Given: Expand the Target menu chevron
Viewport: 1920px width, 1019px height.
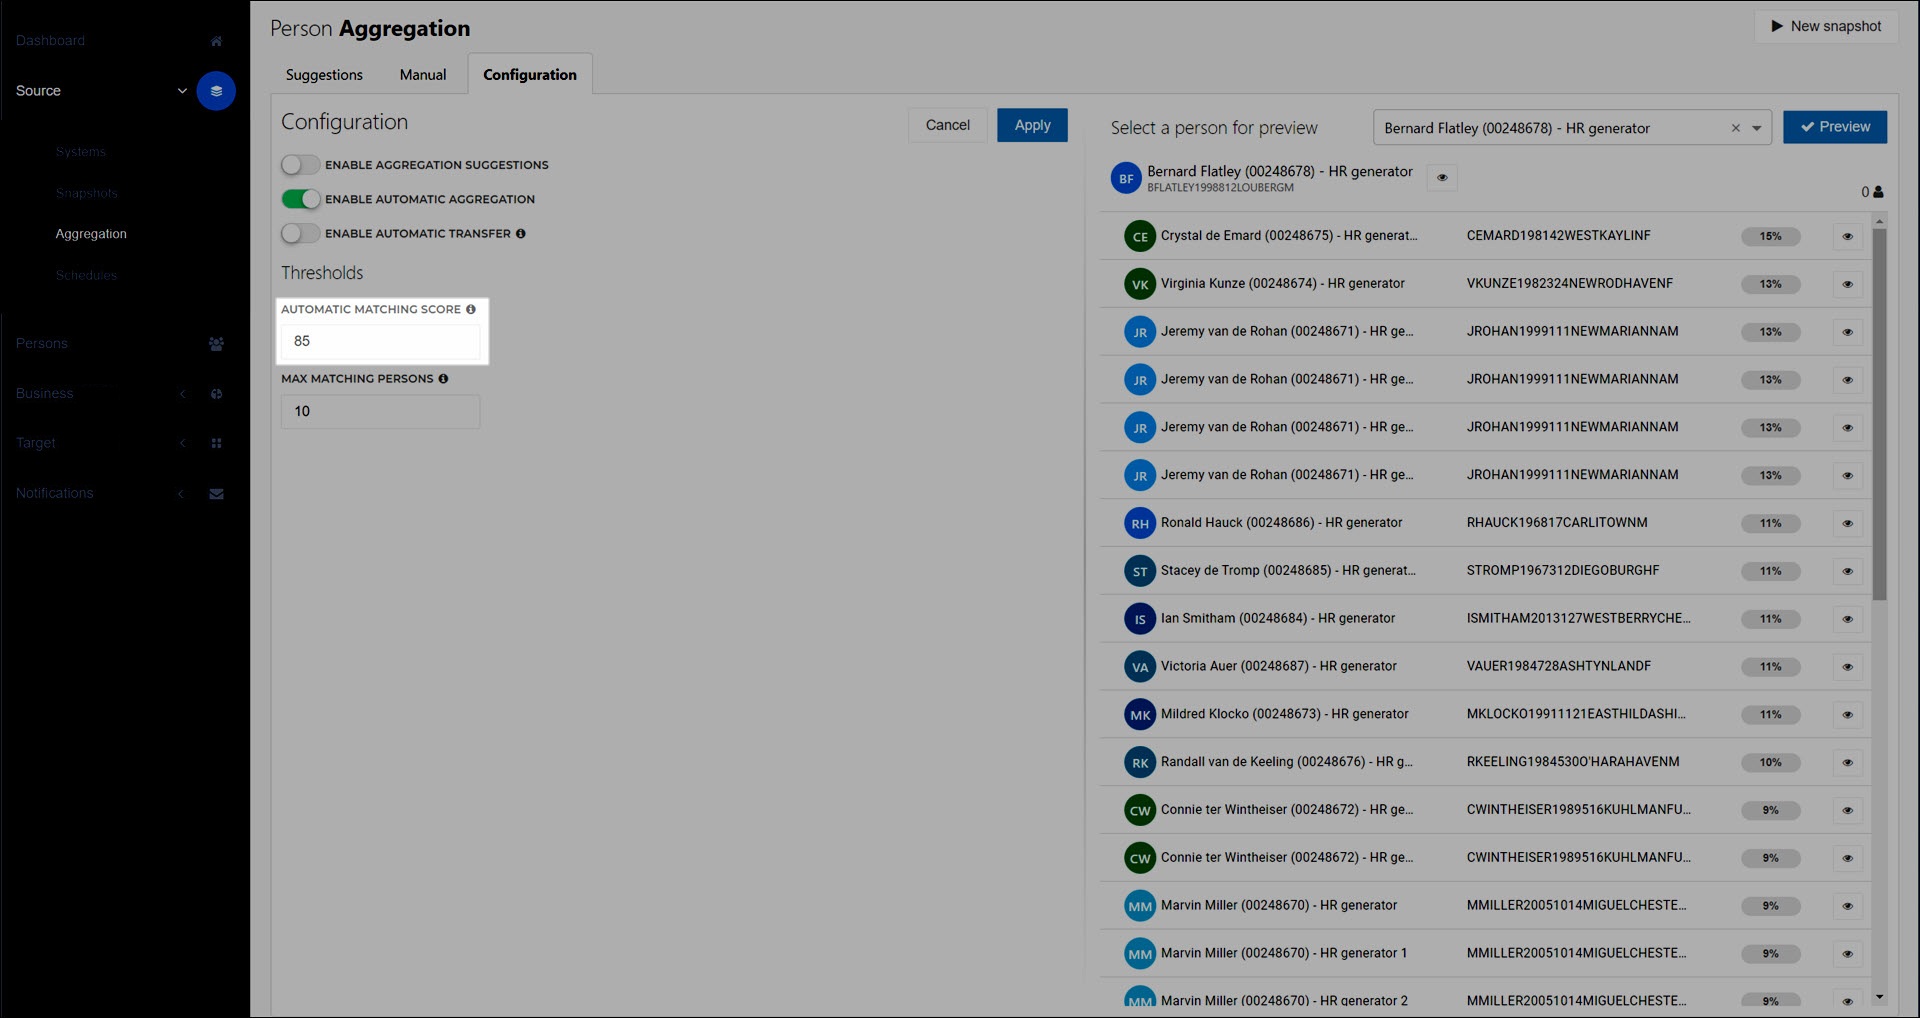Looking at the screenshot, I should [x=182, y=443].
